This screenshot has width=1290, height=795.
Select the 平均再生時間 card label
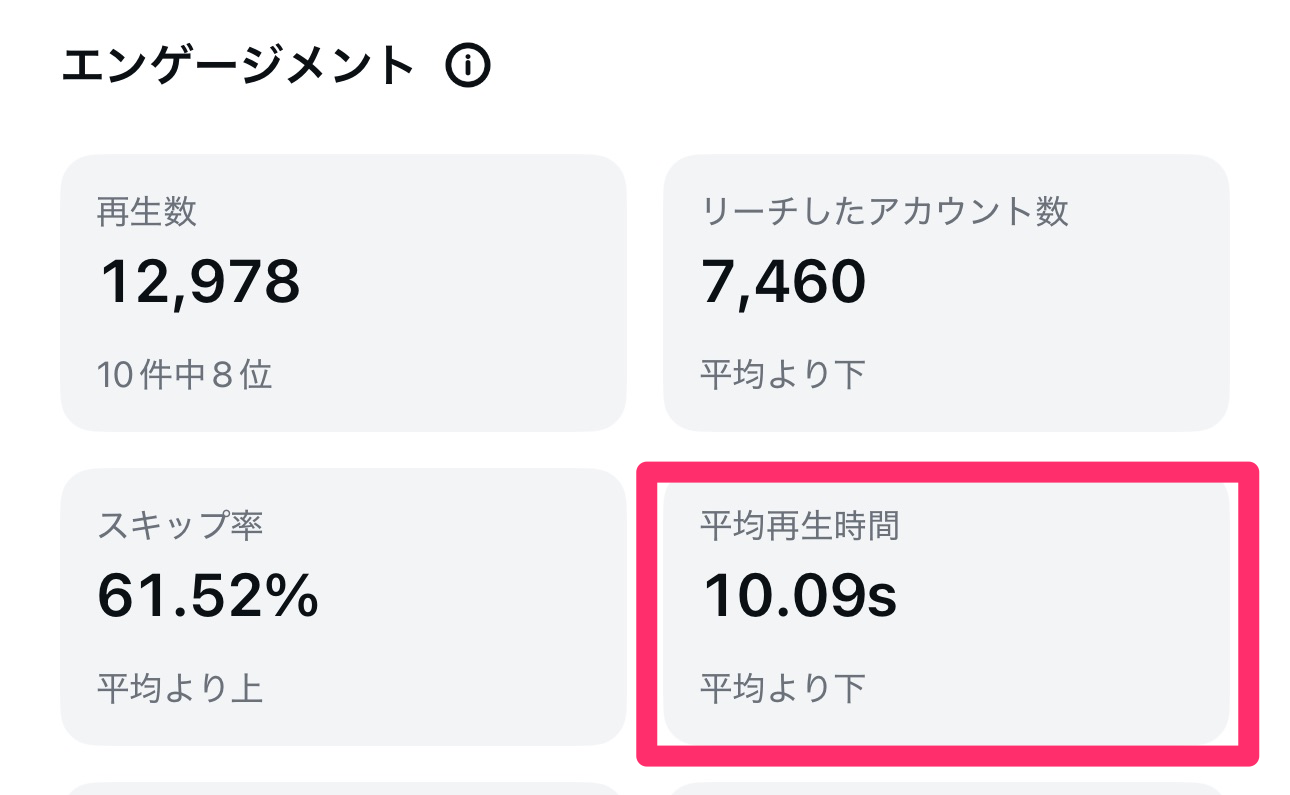click(800, 526)
